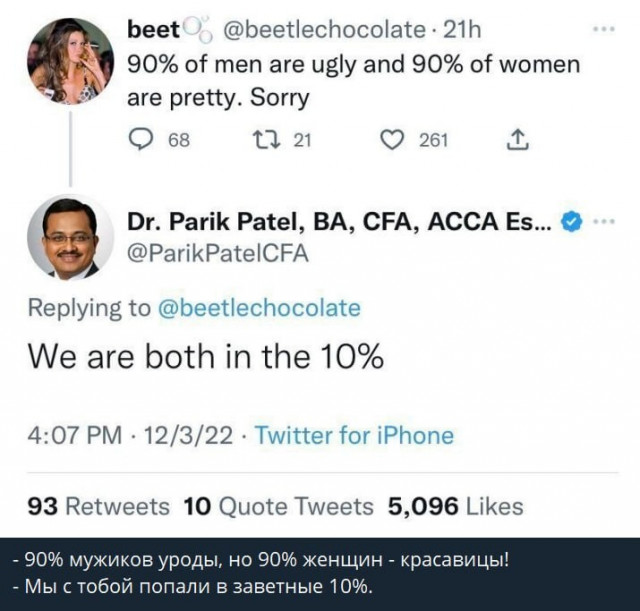Screen dimensions: 640x611
Task: Click the 4:07 PM 12/3/22 timestamp
Action: (131, 435)
